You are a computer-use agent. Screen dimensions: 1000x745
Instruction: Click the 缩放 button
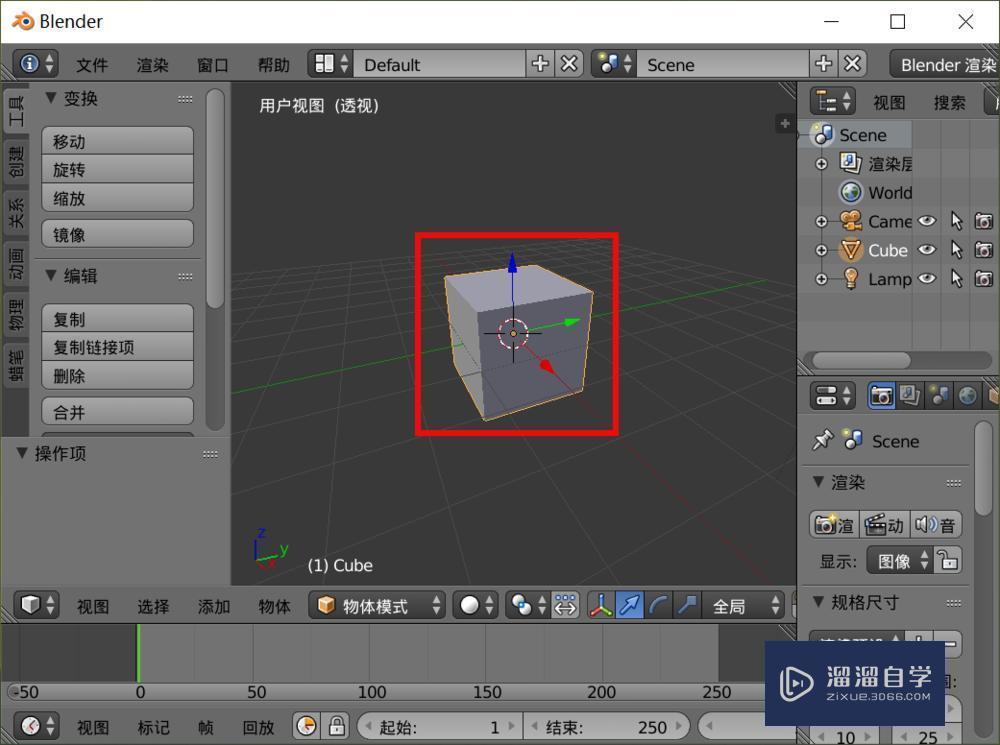(x=117, y=198)
